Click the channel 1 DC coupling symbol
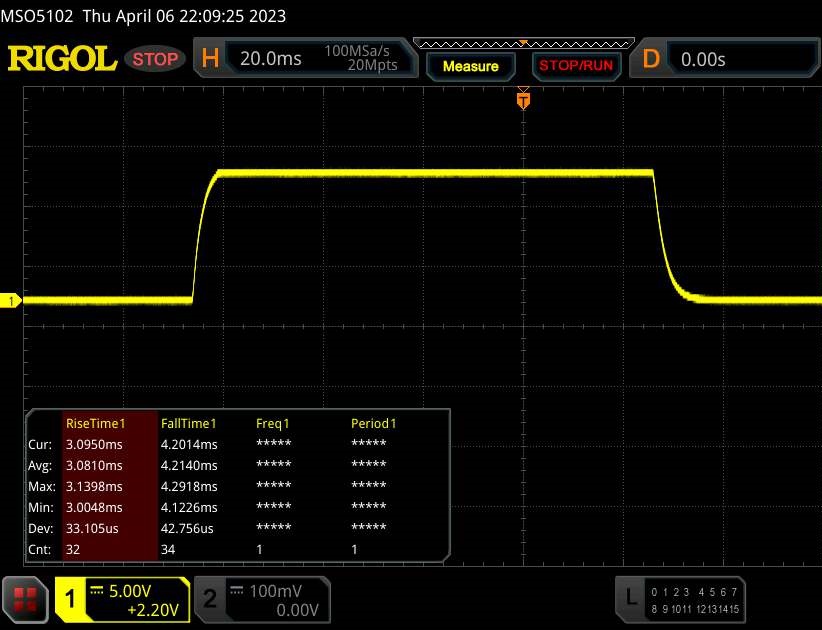This screenshot has height=630, width=822. pos(96,591)
